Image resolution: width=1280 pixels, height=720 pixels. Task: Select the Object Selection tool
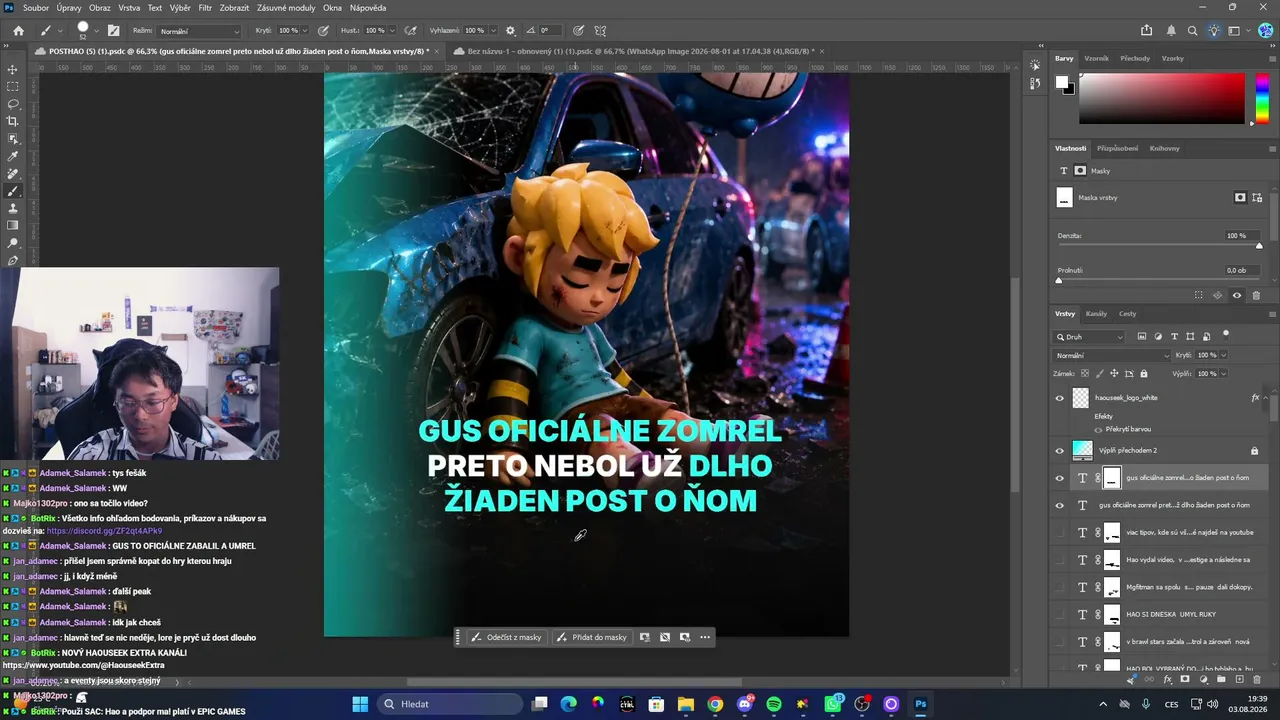coord(13,139)
